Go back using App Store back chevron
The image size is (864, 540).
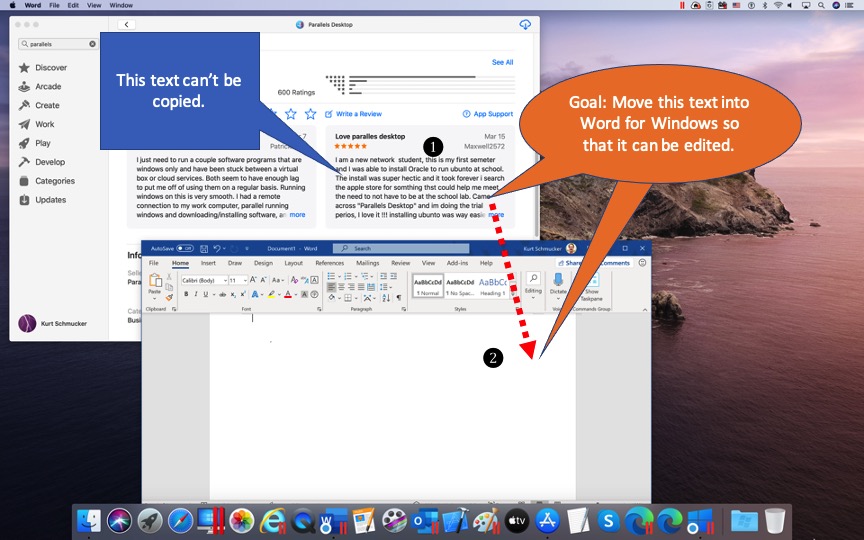coord(127,25)
